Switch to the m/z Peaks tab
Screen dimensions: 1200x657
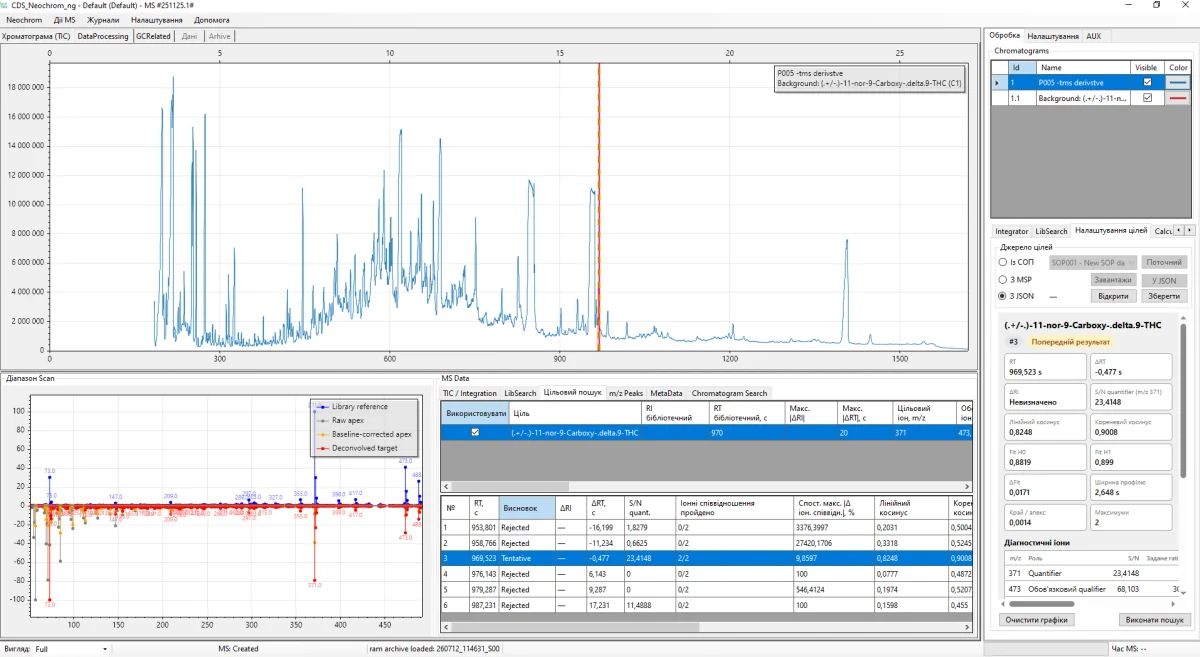[x=626, y=393]
